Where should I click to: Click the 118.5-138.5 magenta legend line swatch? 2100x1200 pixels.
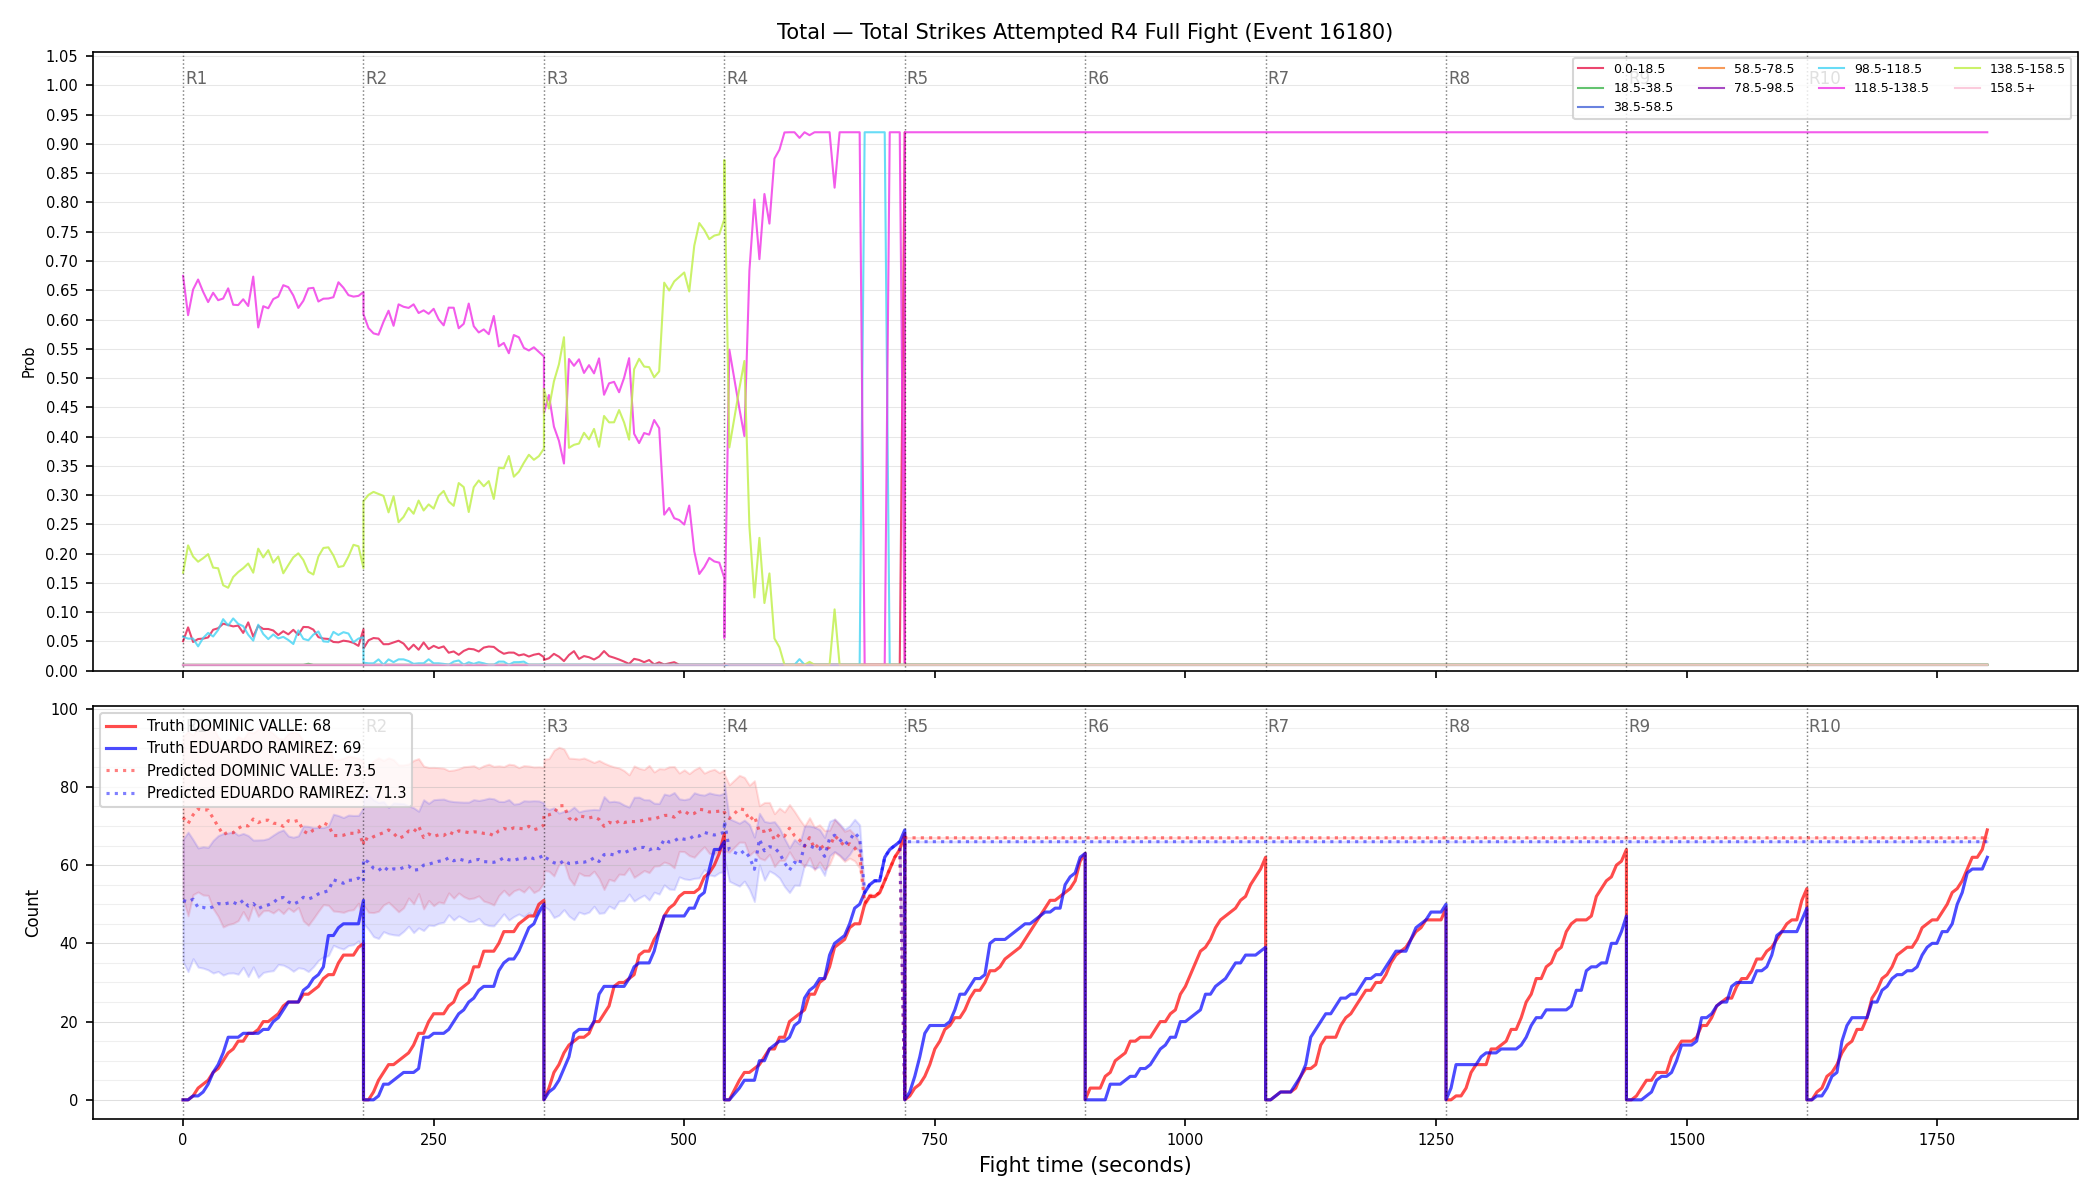click(1831, 88)
